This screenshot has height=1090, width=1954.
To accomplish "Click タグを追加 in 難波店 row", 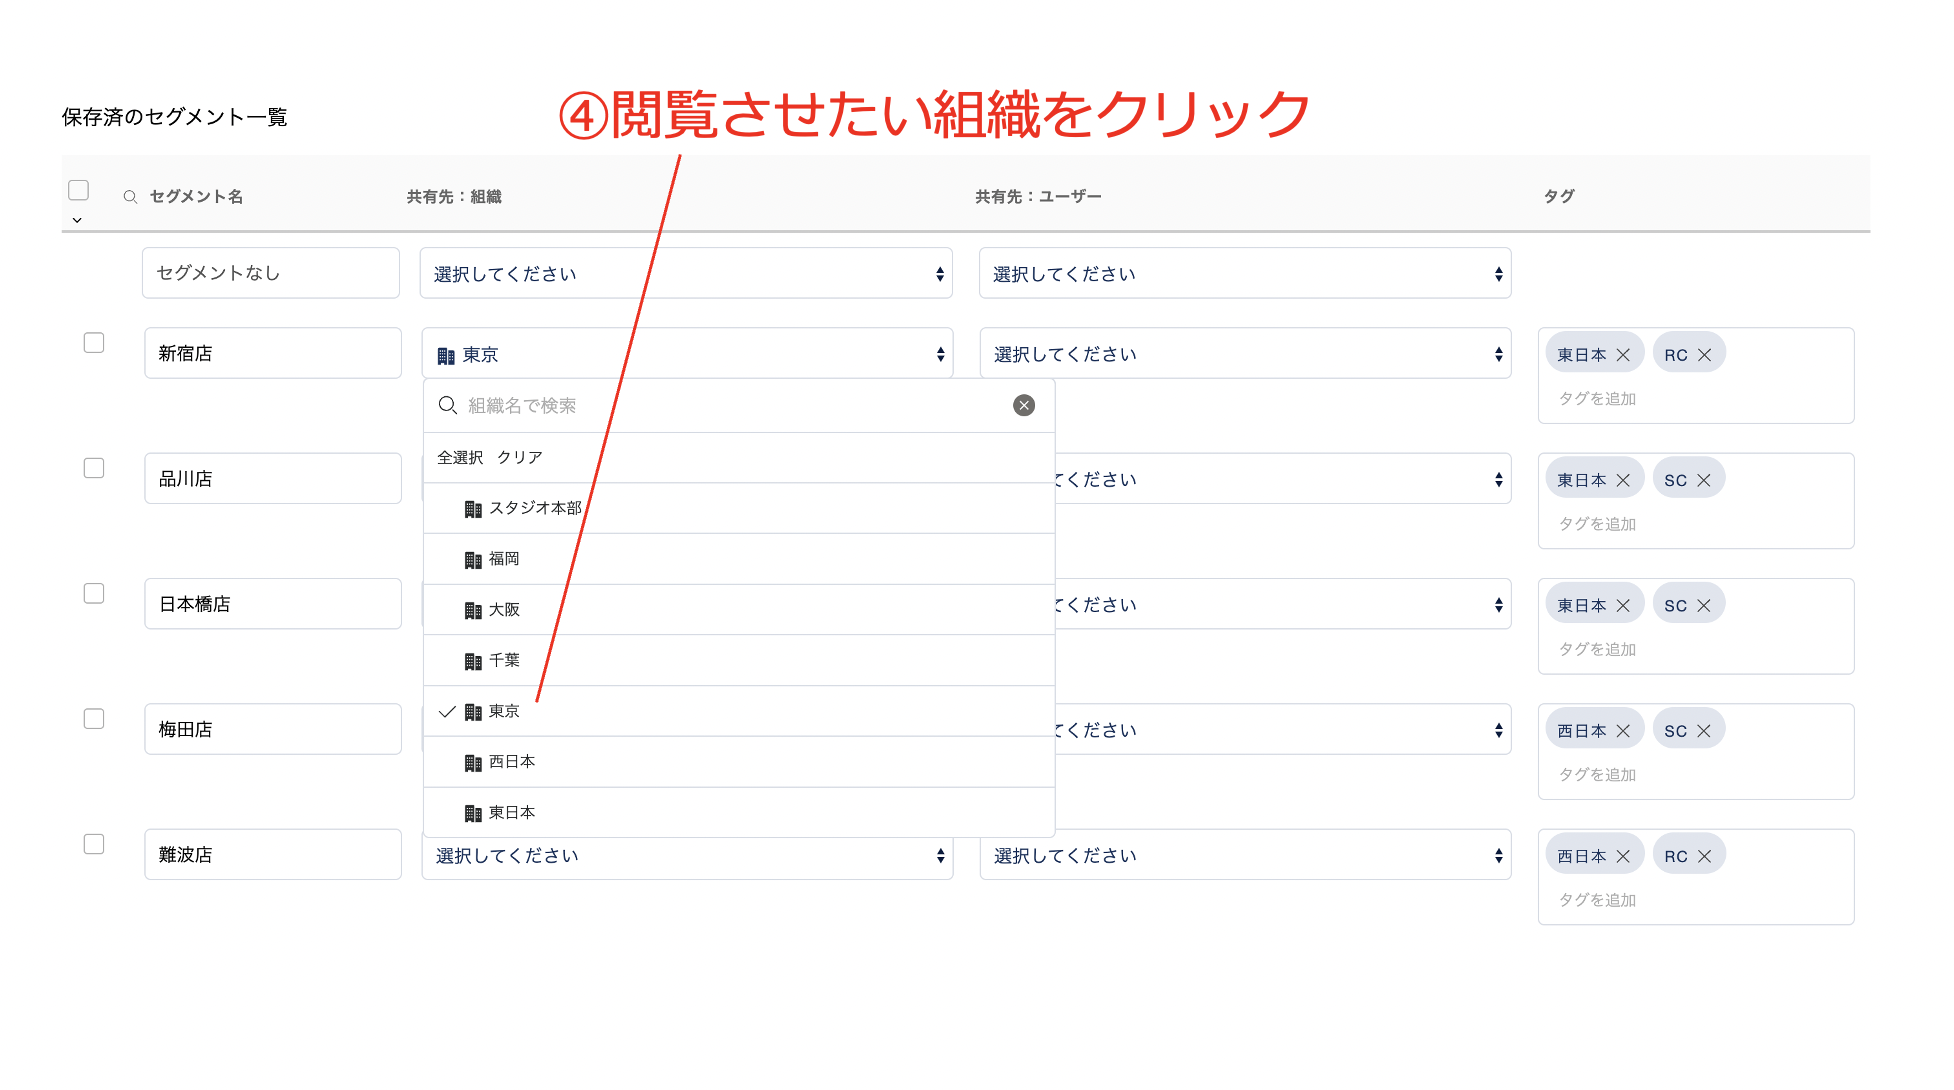I will [1597, 900].
